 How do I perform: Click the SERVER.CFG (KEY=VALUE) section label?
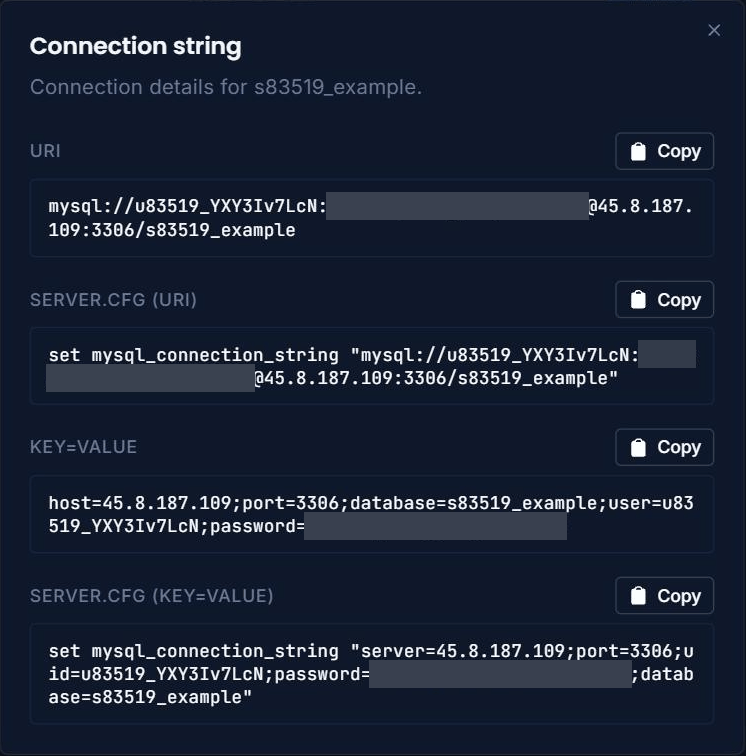click(x=151, y=596)
